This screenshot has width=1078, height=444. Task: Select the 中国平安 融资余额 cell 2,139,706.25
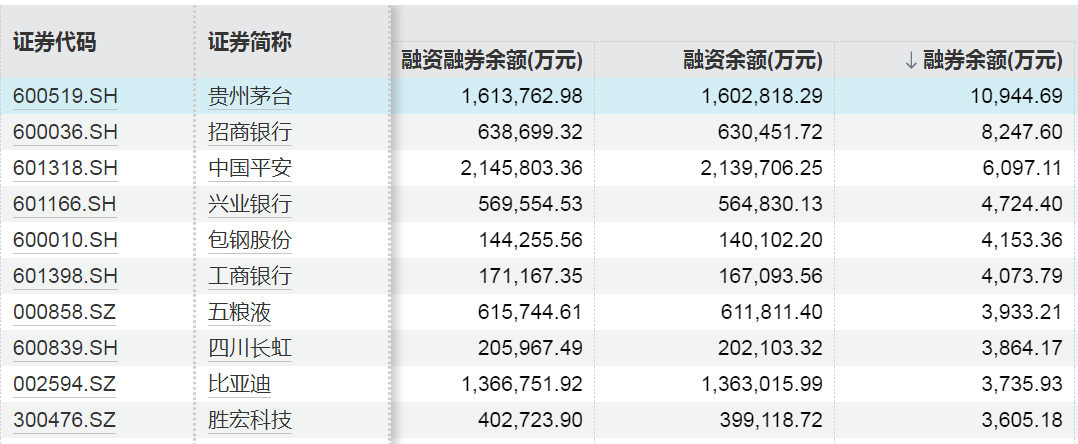point(715,168)
